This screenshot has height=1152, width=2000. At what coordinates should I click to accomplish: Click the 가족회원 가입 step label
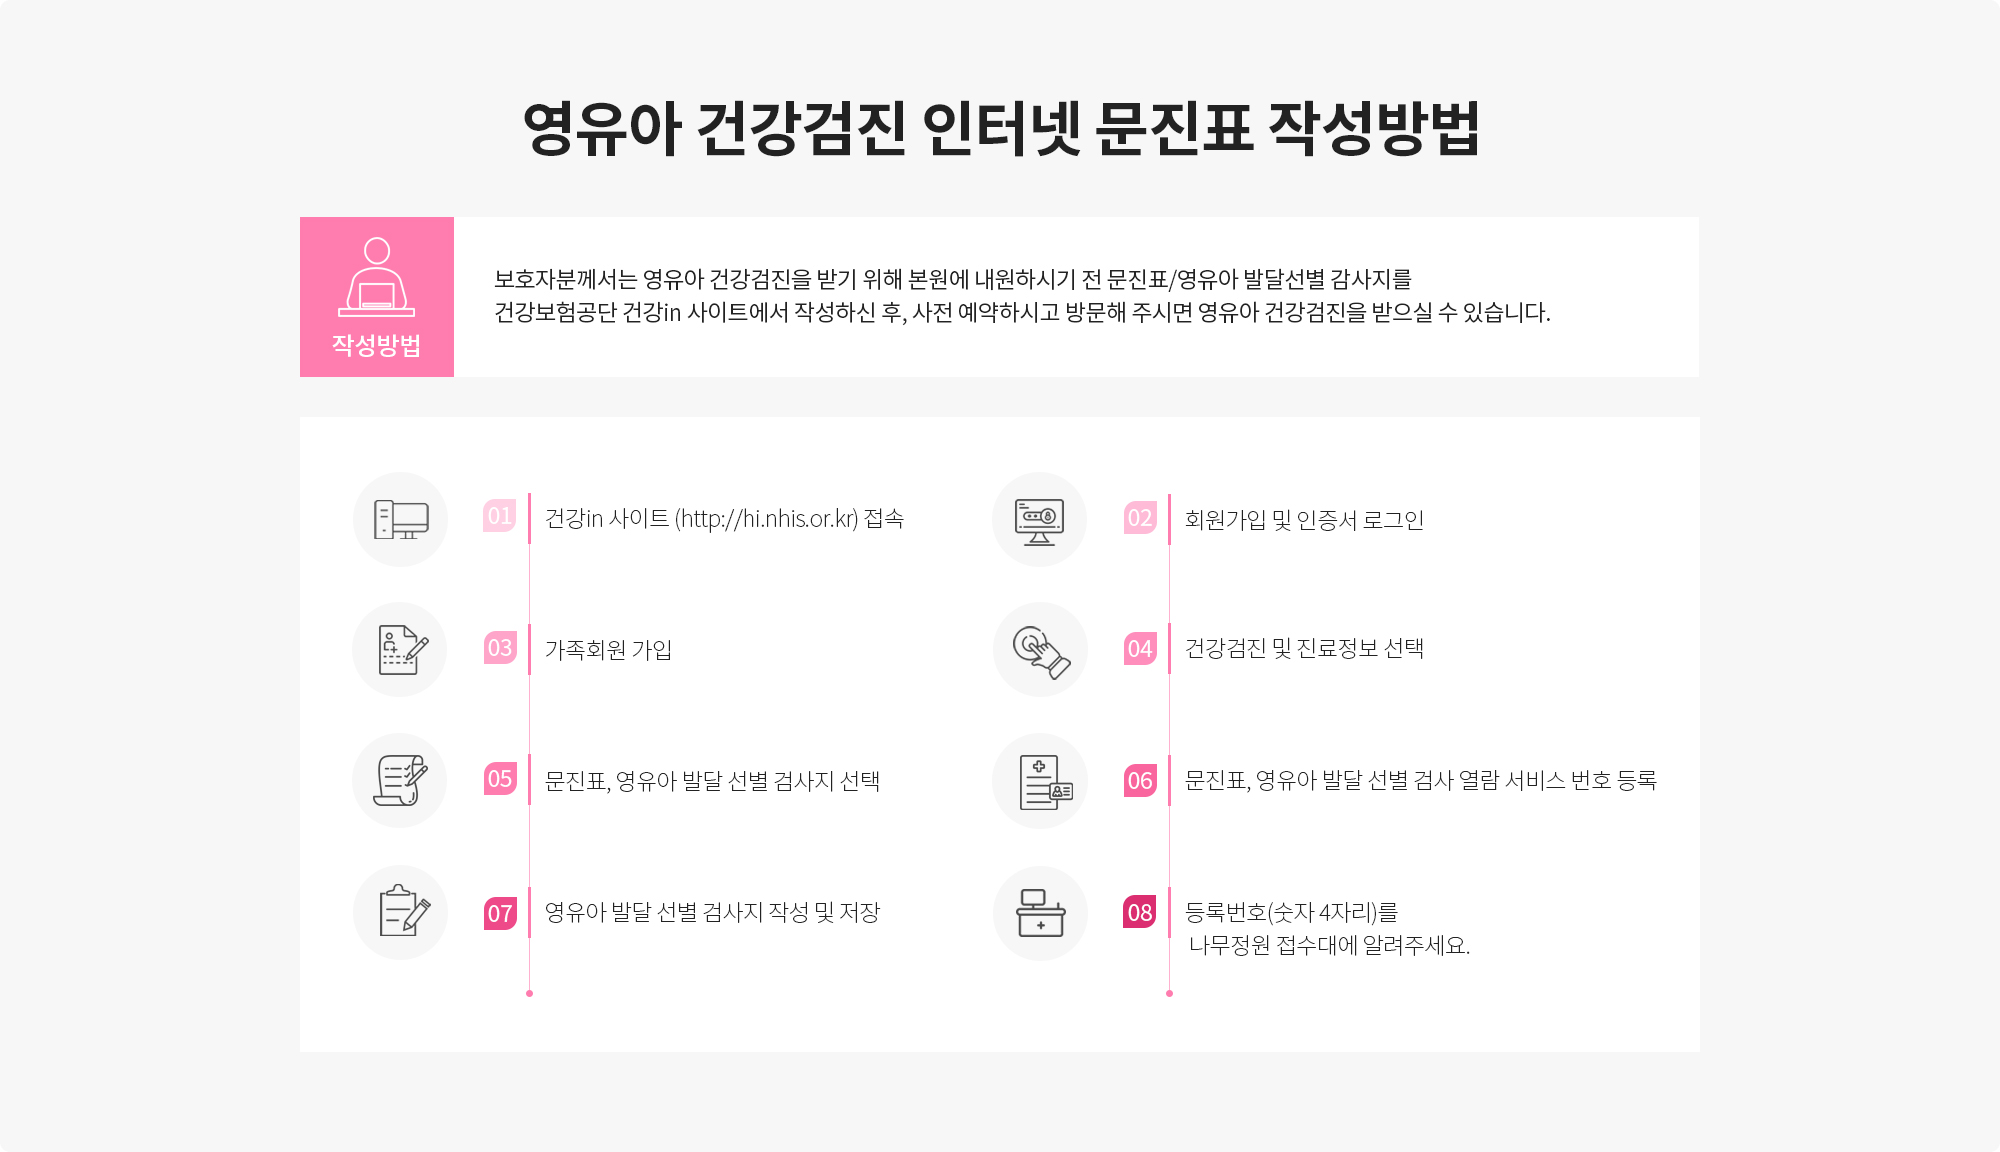coord(608,650)
